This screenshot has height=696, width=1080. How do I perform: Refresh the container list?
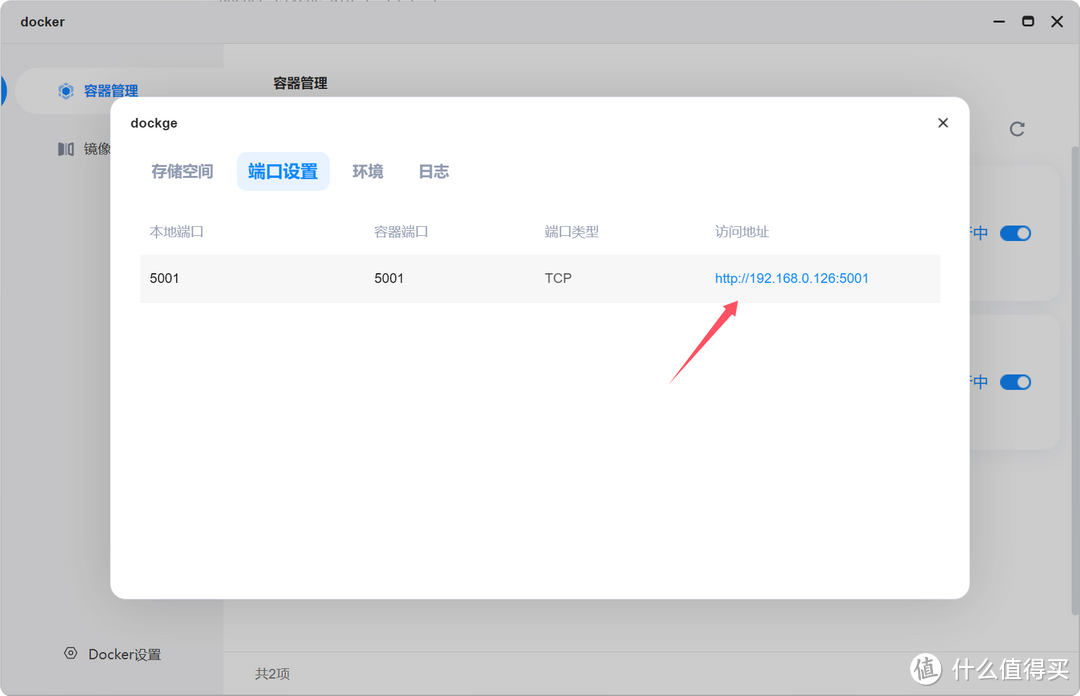point(1017,129)
